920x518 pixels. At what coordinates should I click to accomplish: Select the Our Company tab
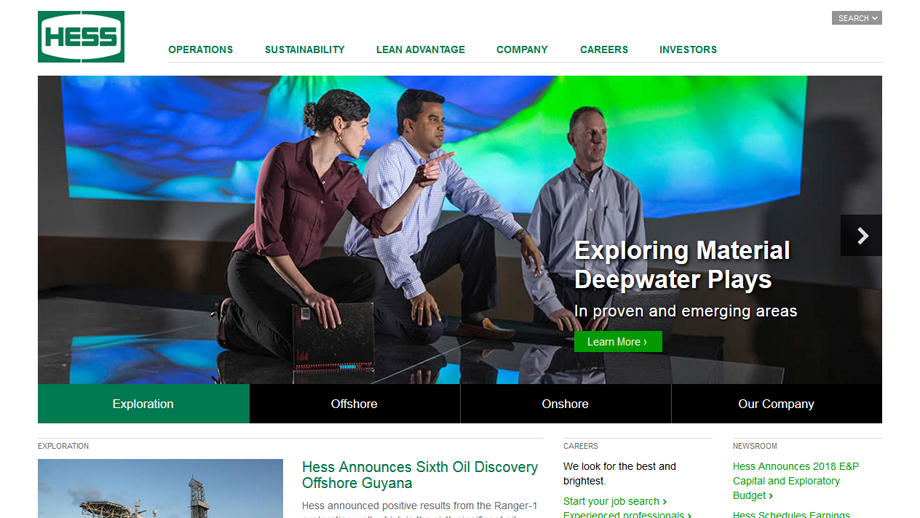[776, 404]
